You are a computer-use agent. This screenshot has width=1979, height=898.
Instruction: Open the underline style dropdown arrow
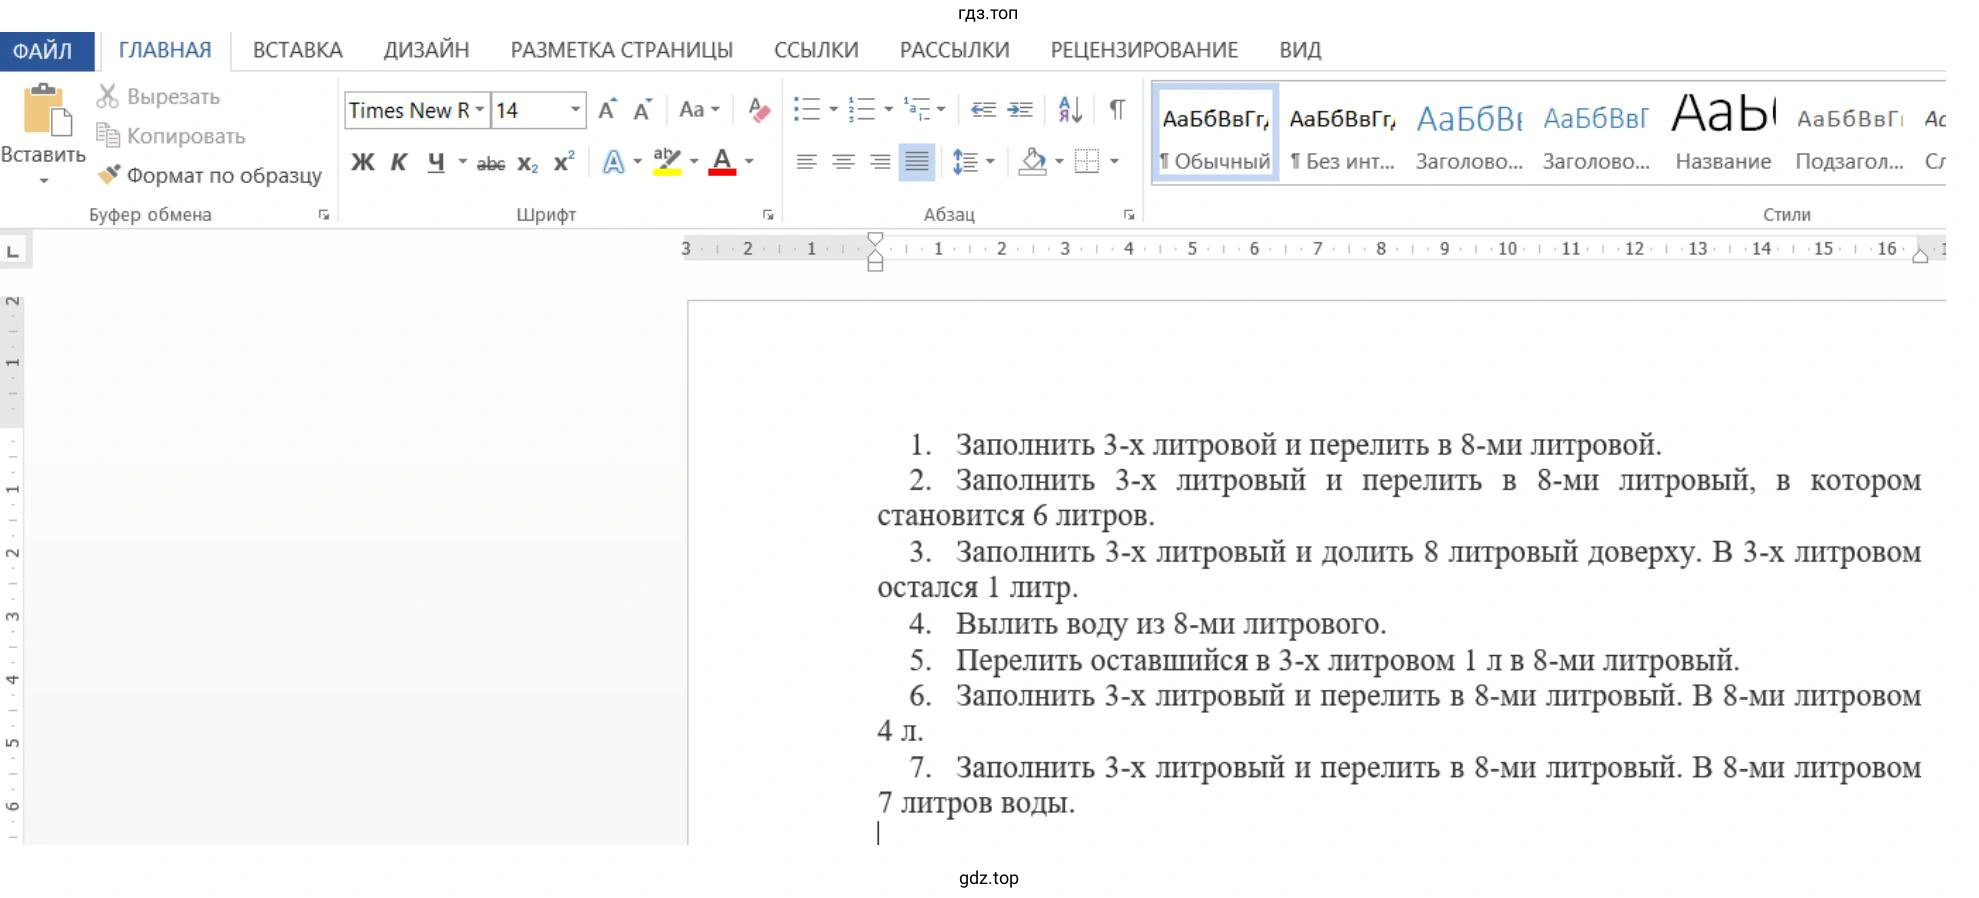(x=462, y=161)
